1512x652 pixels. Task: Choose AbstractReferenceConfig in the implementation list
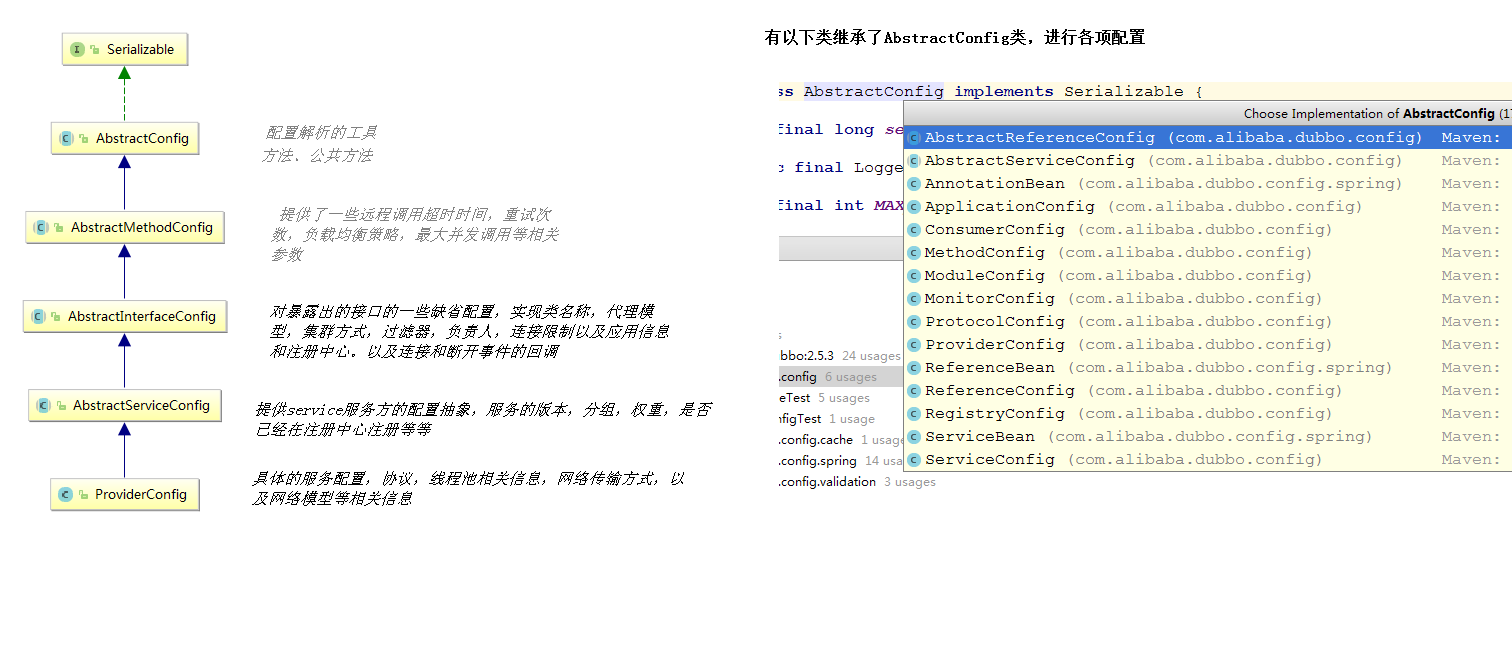[x=1207, y=137]
